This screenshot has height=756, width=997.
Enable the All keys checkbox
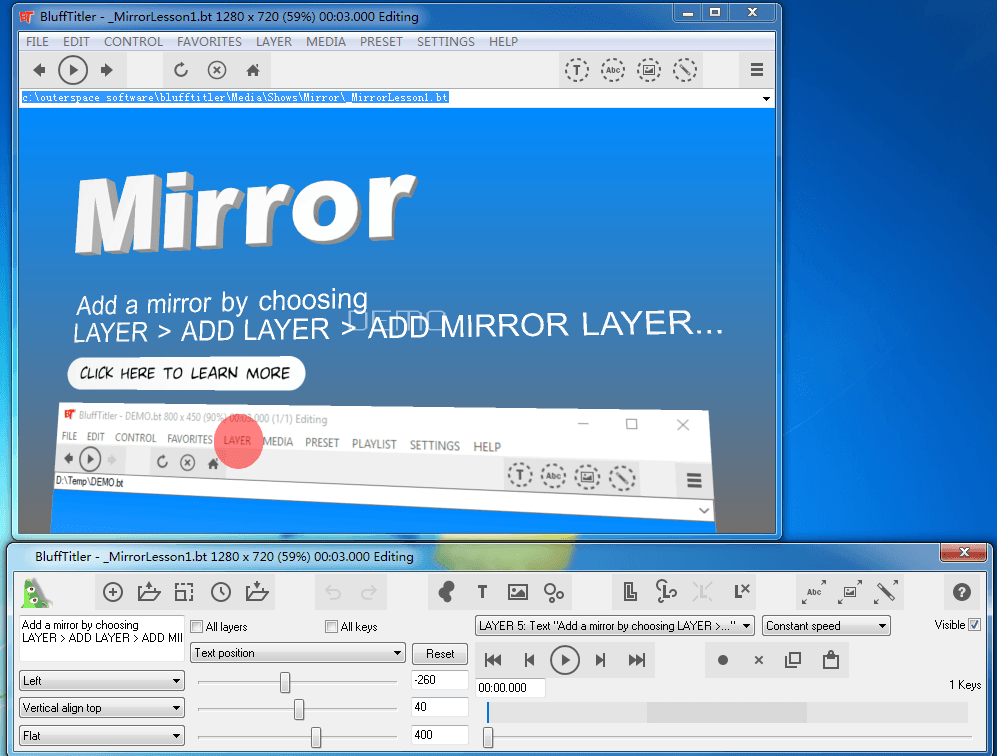pos(332,627)
